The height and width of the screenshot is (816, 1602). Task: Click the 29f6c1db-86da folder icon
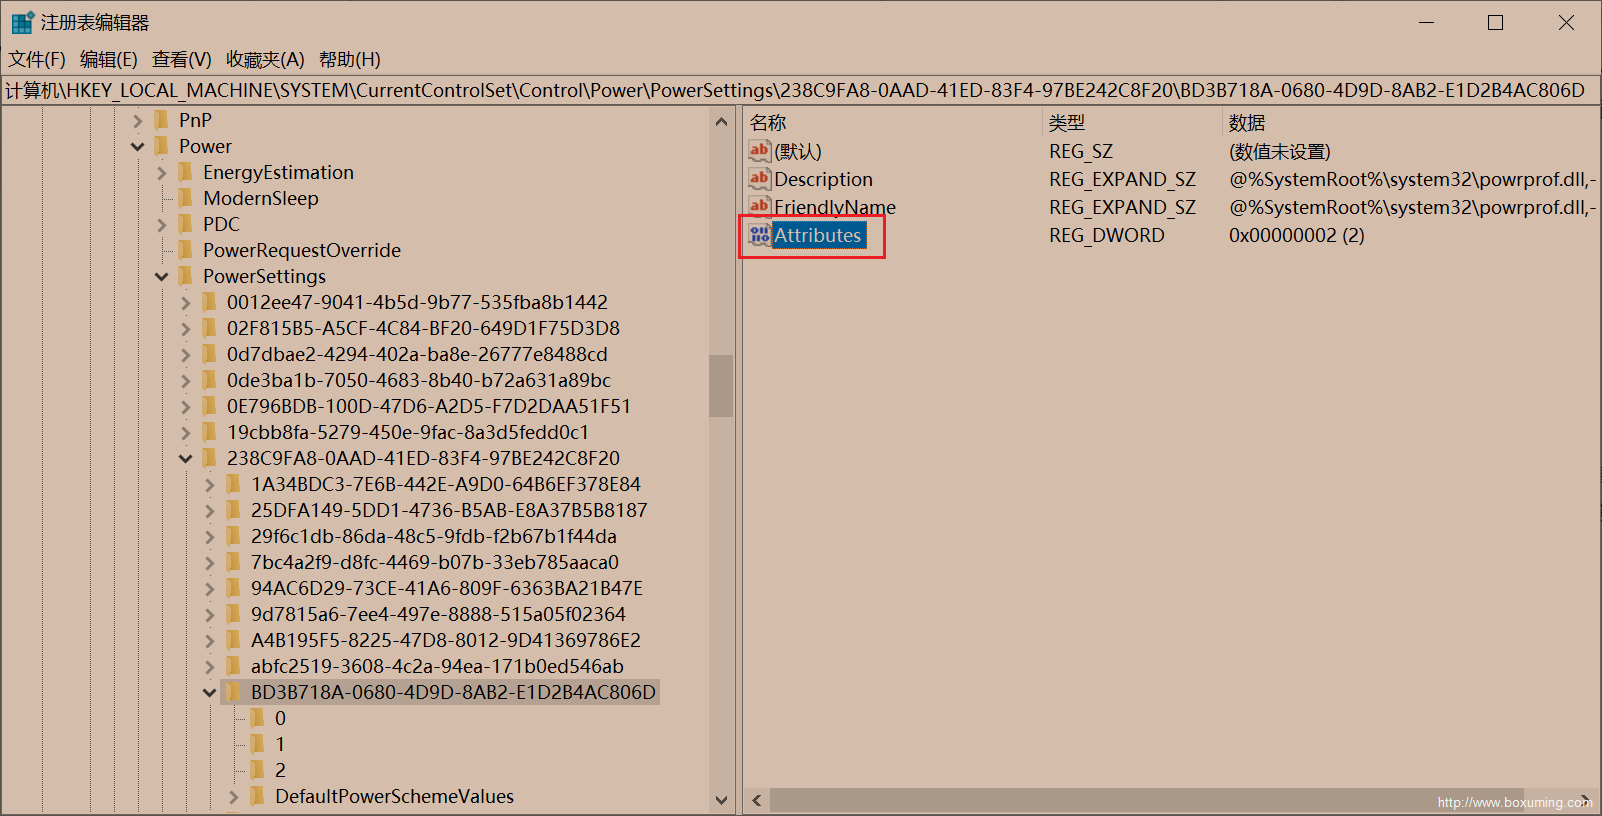tap(234, 536)
